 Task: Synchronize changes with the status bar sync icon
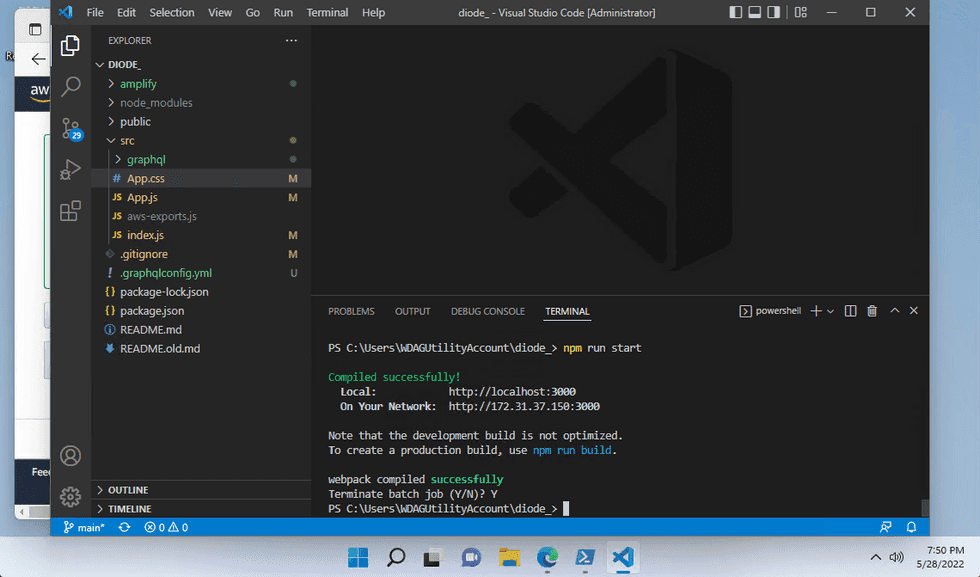point(124,528)
